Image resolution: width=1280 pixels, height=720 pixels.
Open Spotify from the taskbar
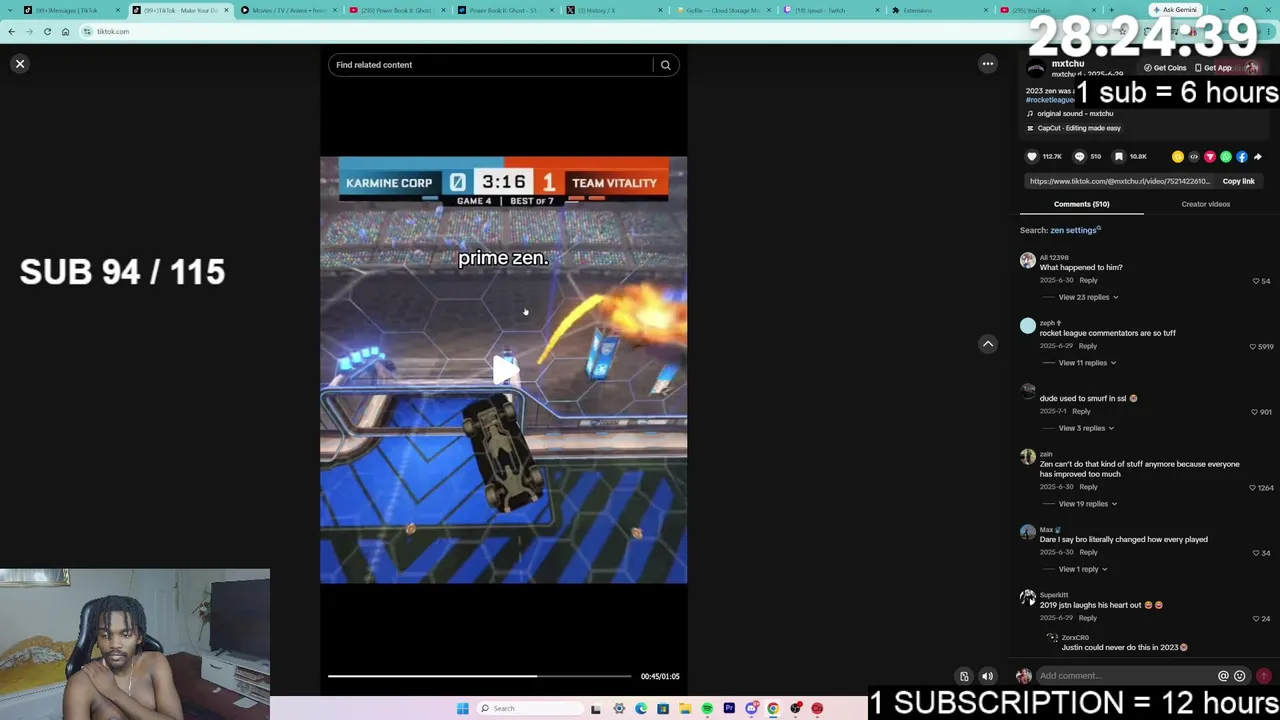click(707, 709)
